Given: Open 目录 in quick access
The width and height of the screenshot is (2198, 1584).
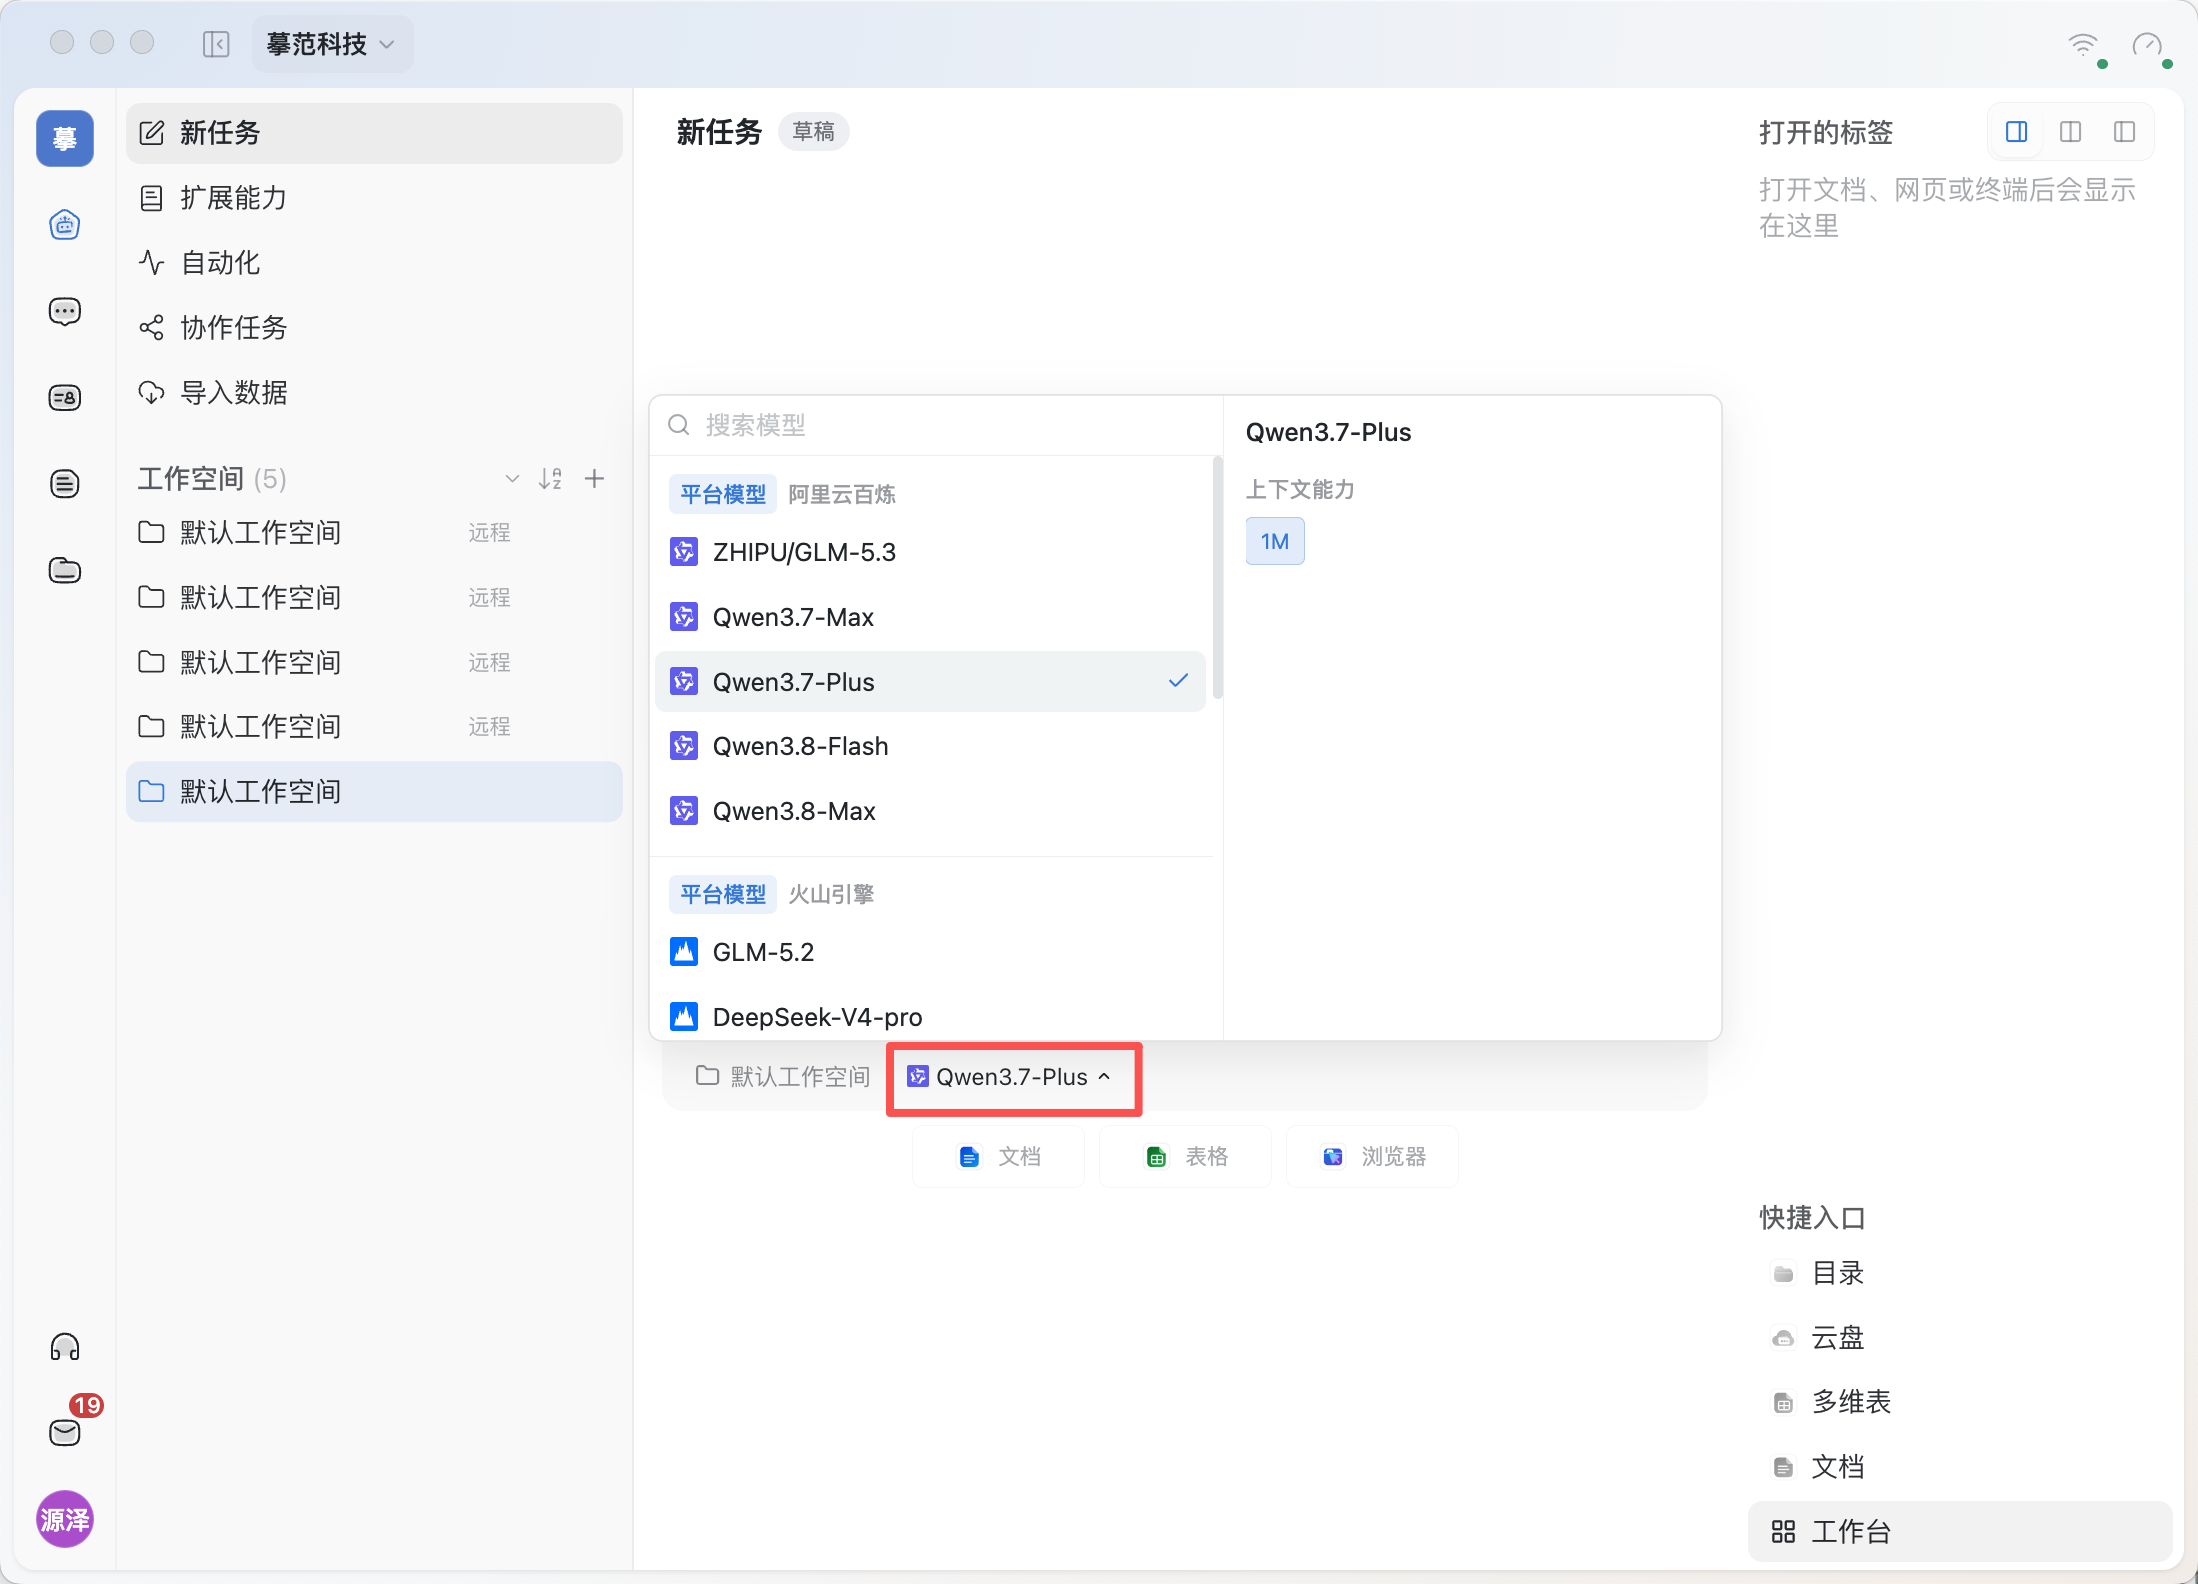Looking at the screenshot, I should point(1960,1274).
